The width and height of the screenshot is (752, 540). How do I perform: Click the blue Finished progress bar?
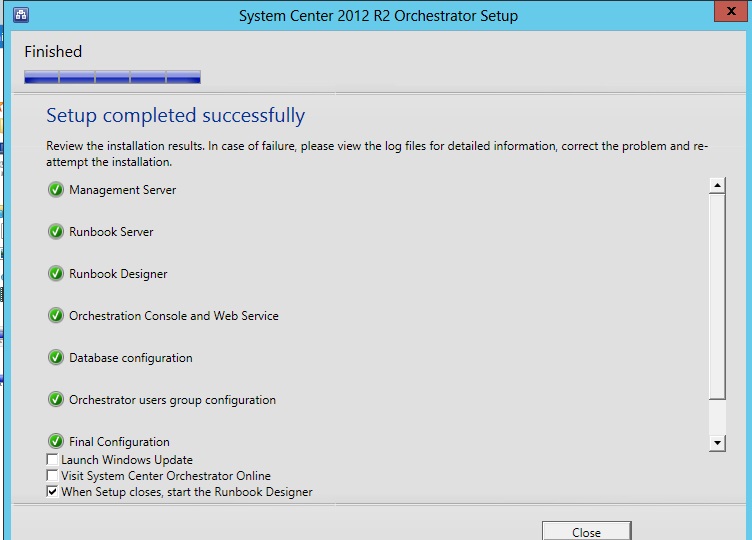coord(112,77)
